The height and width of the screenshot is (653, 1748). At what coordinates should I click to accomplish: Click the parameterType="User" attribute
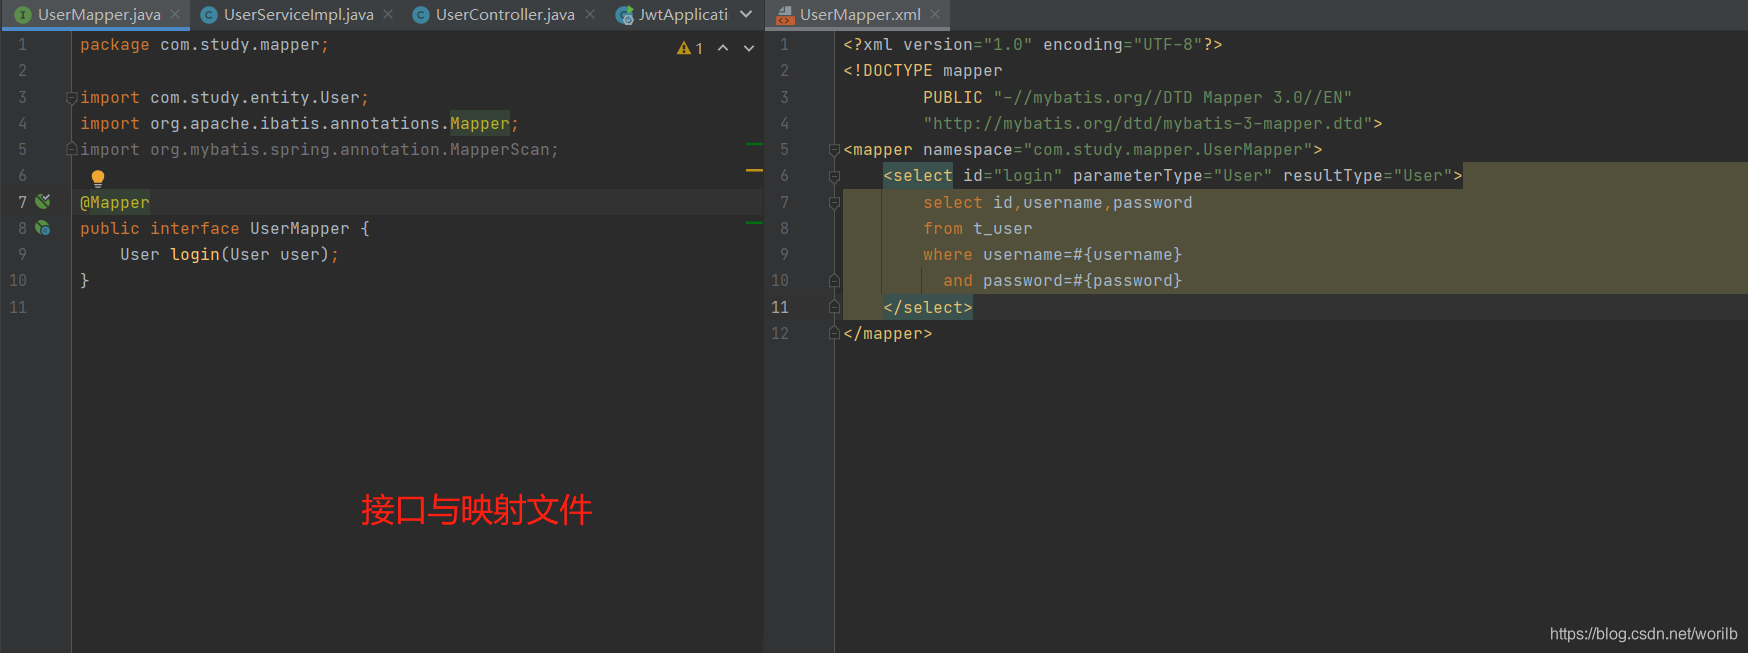pyautogui.click(x=1172, y=176)
